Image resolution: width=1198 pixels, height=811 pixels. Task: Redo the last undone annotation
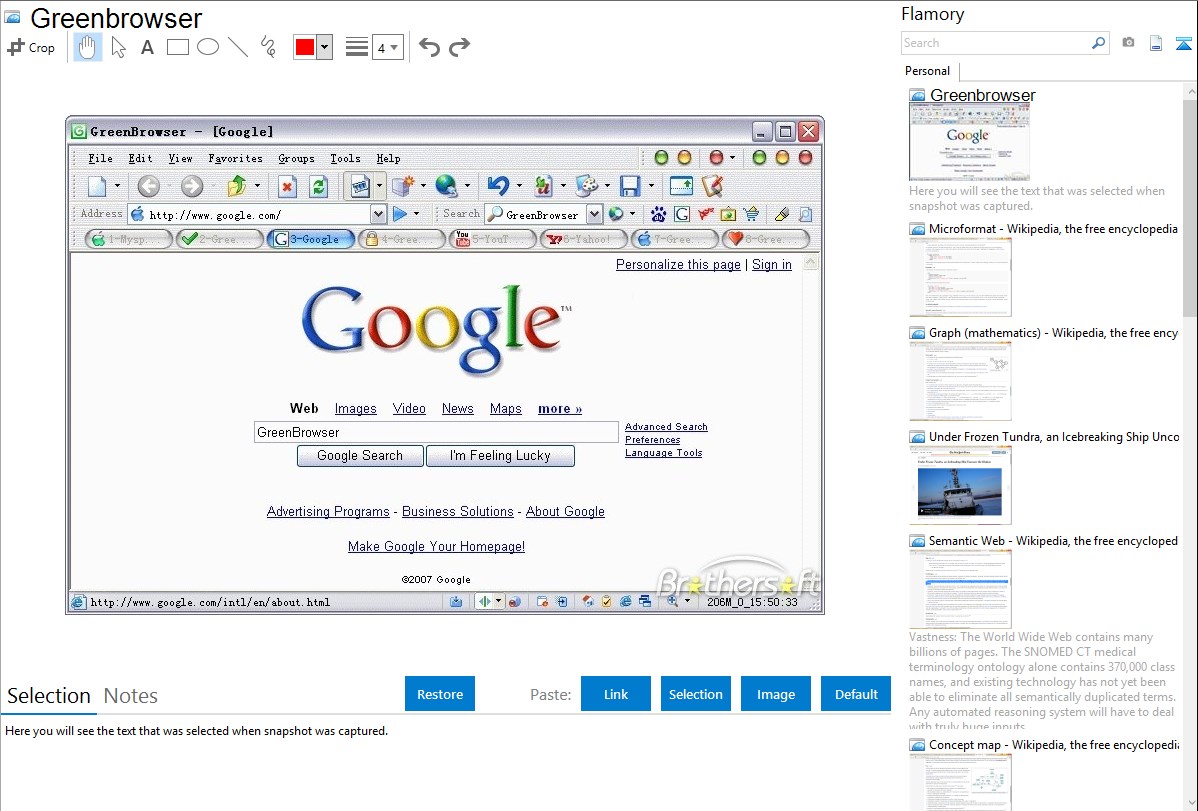coord(459,47)
